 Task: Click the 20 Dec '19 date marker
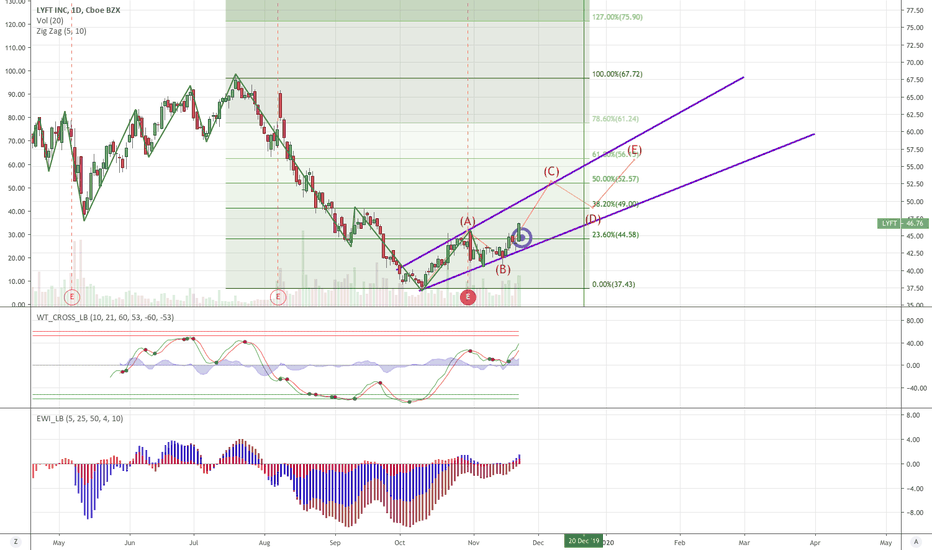click(583, 540)
